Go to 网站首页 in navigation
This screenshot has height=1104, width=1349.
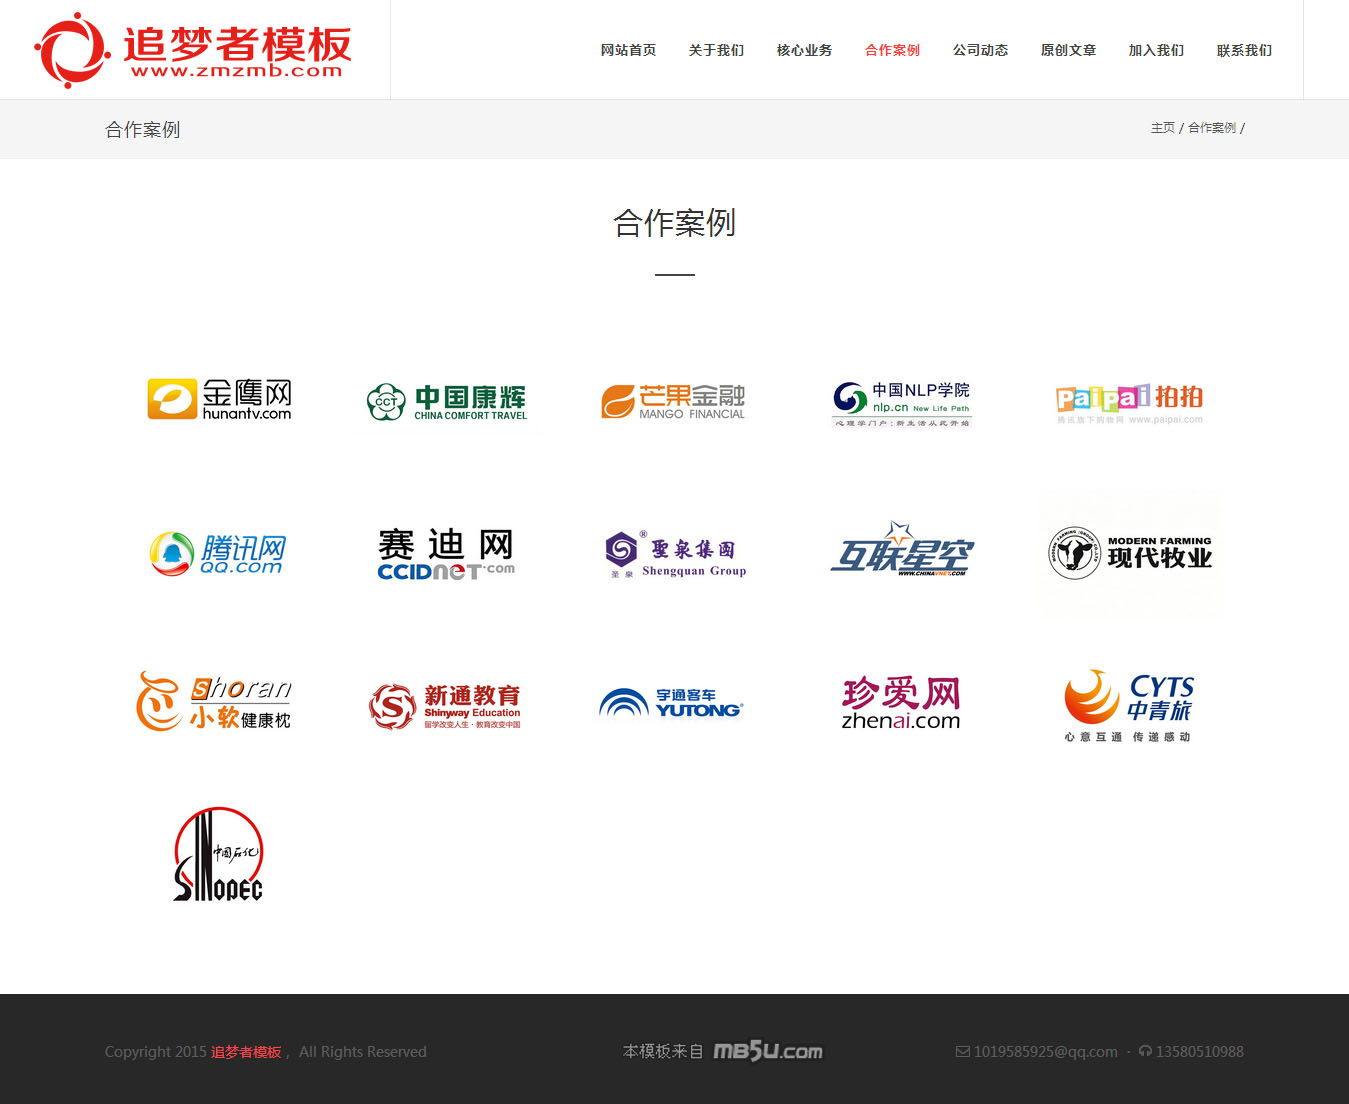628,50
